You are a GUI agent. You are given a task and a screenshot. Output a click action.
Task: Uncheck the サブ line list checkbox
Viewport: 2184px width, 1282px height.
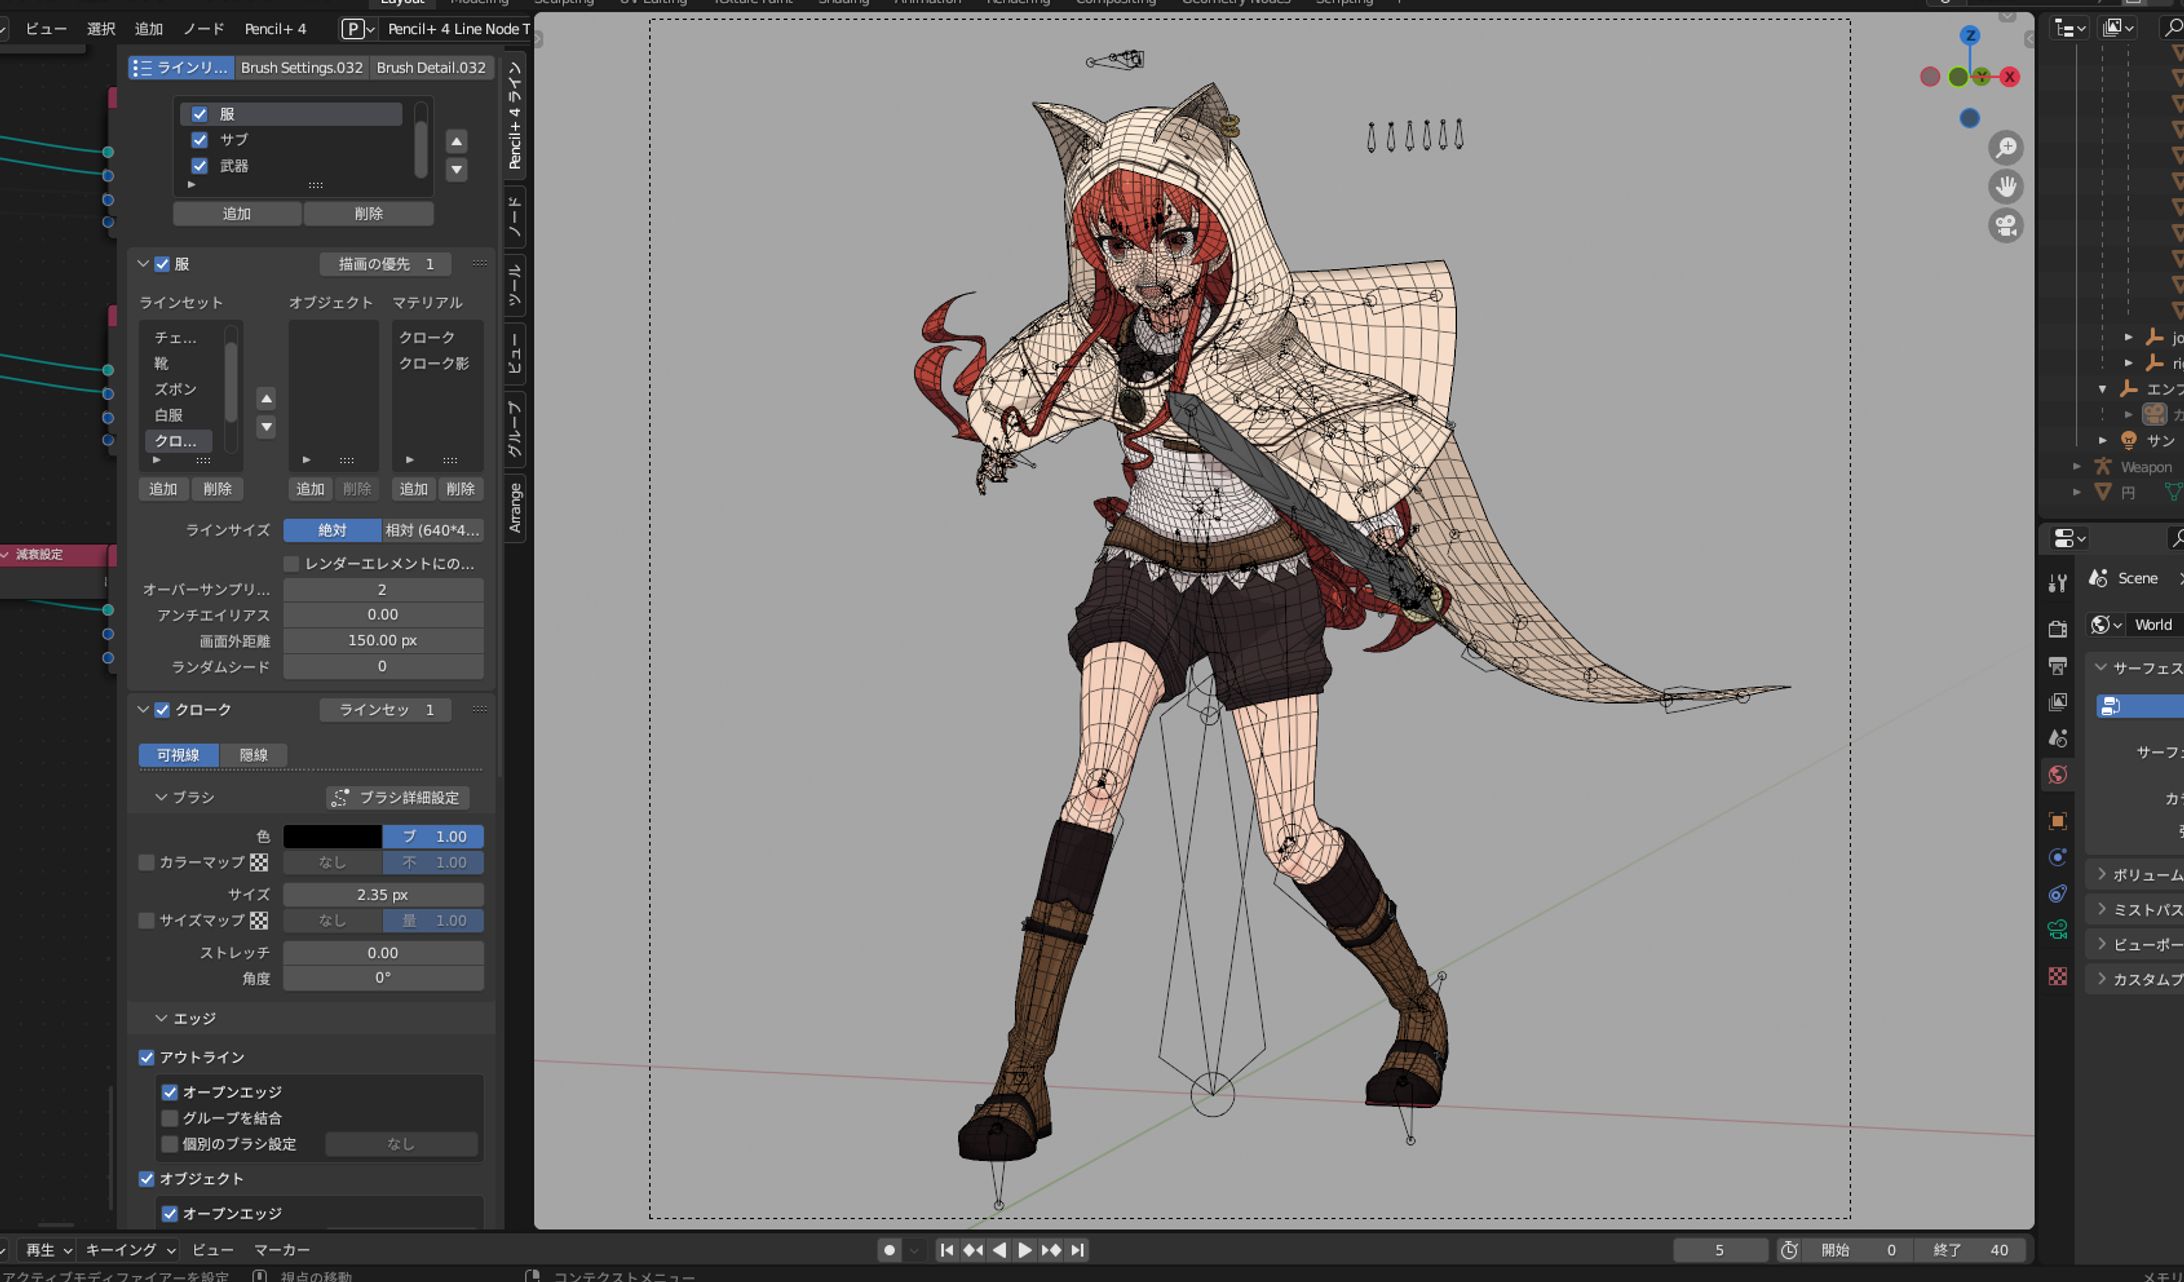(200, 140)
